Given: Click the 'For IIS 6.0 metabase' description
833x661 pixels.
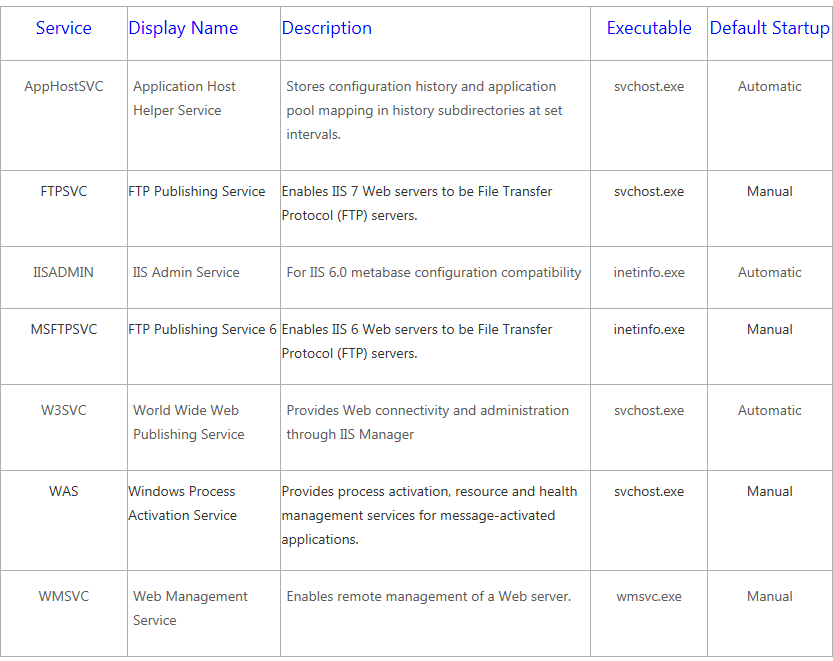Looking at the screenshot, I should click(x=434, y=273).
